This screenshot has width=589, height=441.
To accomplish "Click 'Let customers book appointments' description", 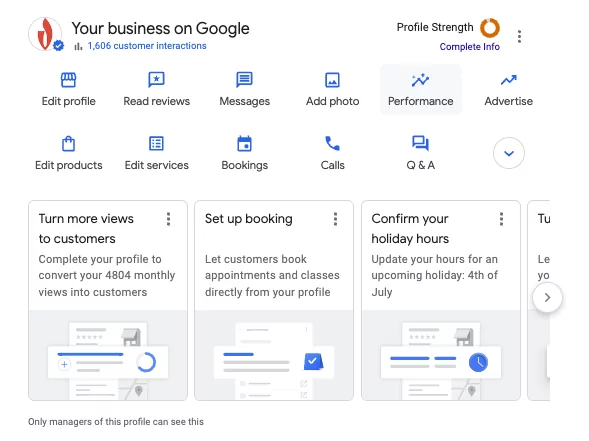I will (272, 275).
